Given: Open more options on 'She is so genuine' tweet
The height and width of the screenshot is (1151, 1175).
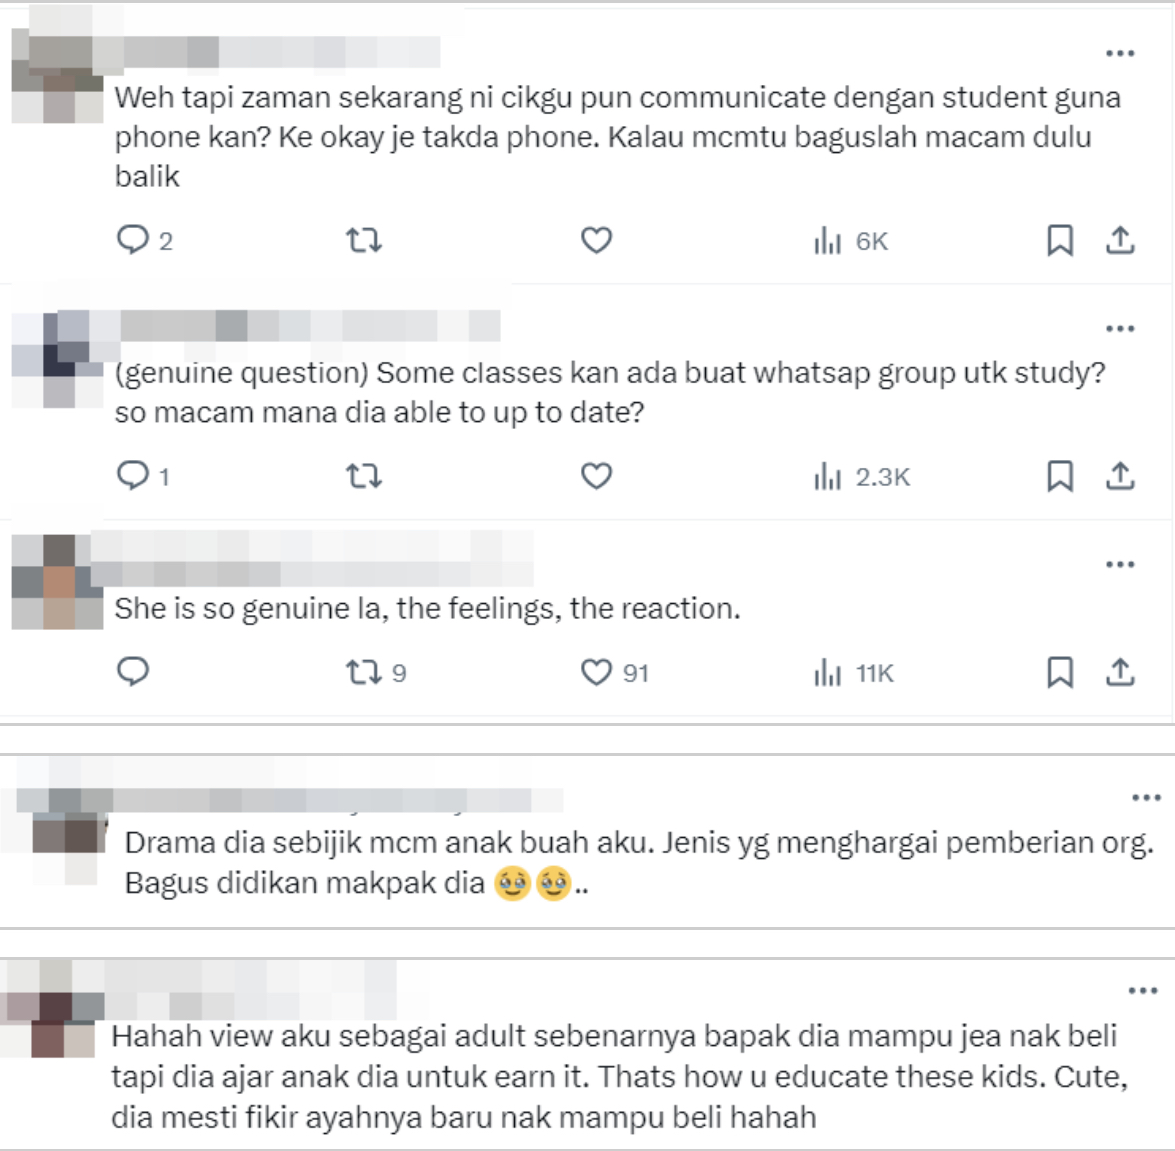Looking at the screenshot, I should (x=1120, y=564).
